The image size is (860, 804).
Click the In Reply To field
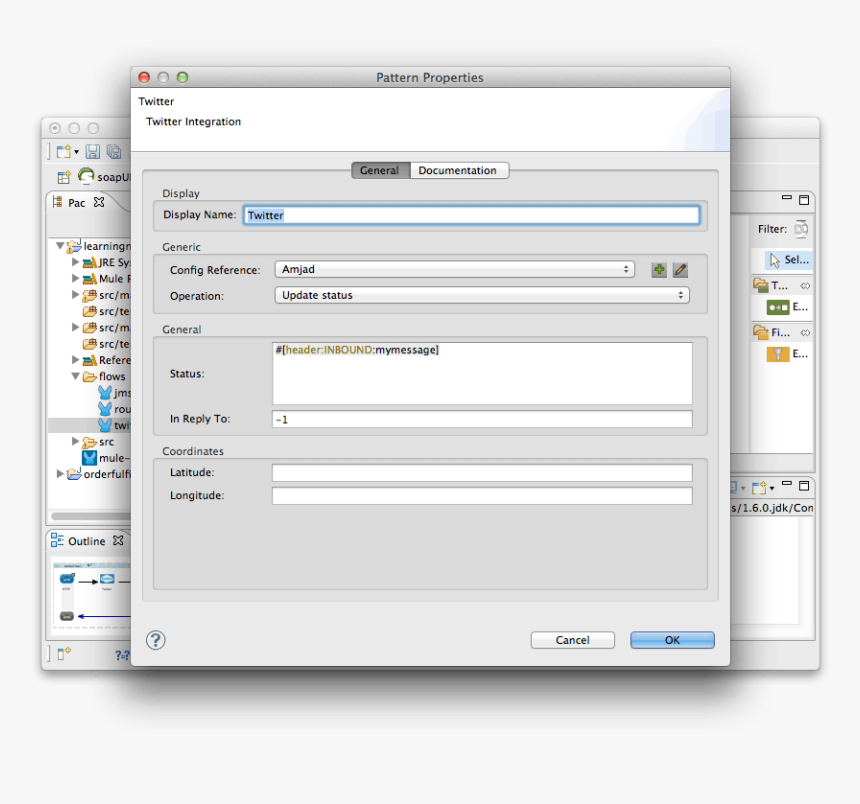pos(482,420)
